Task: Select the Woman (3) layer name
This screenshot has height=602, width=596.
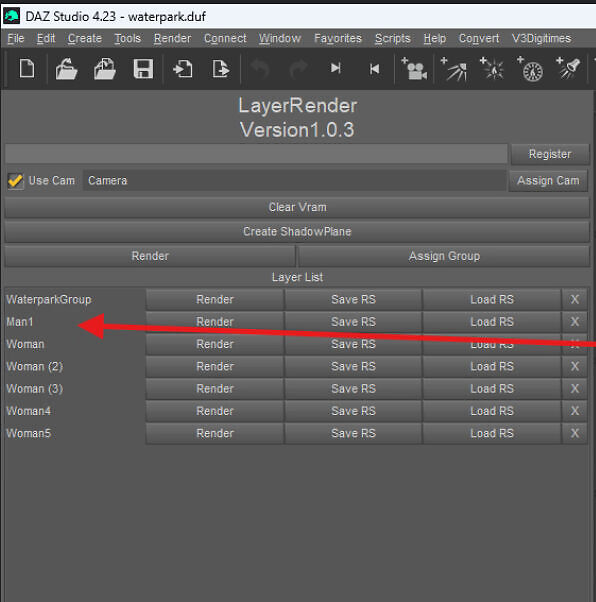Action: coord(35,389)
